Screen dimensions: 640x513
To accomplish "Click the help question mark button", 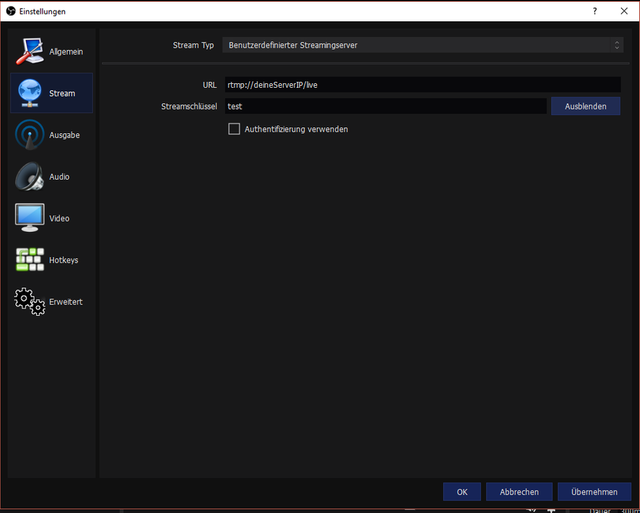I will click(x=595, y=11).
